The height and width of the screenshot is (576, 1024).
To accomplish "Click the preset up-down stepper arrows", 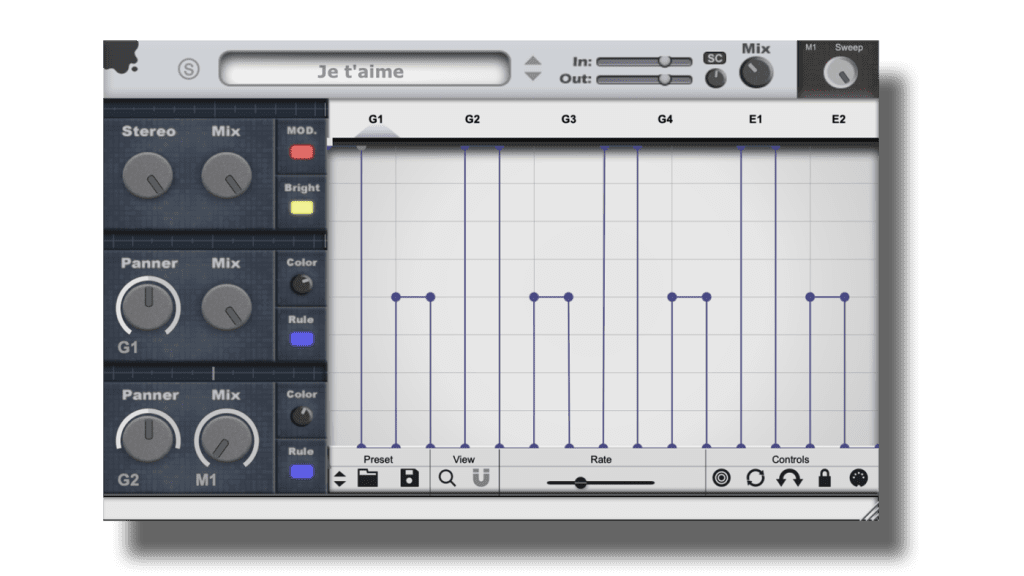I will point(533,70).
